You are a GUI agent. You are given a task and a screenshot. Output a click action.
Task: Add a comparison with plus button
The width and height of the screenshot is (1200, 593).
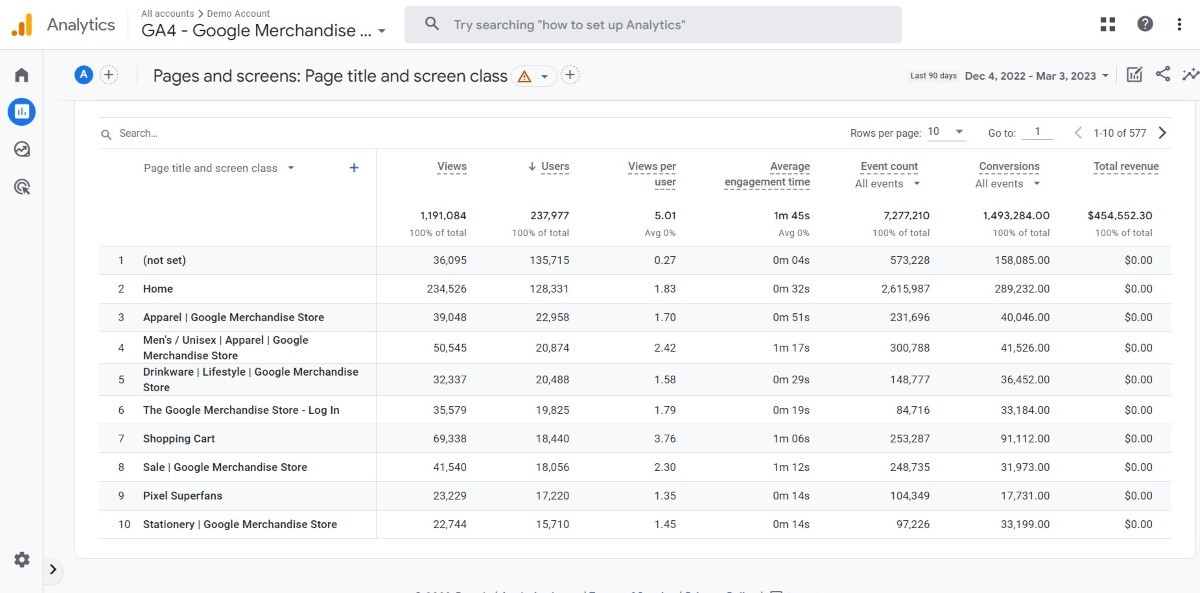109,74
